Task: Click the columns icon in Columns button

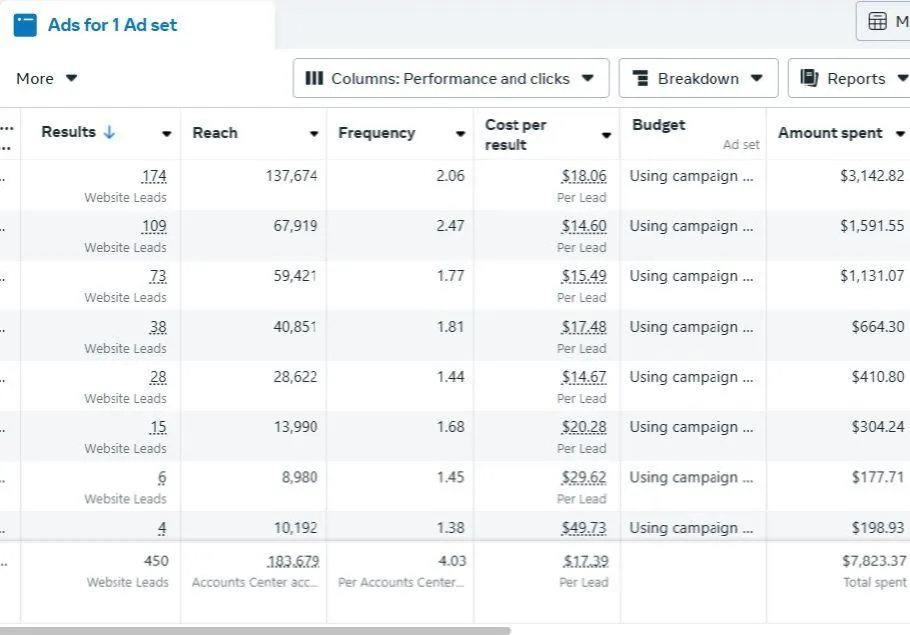Action: (x=314, y=78)
